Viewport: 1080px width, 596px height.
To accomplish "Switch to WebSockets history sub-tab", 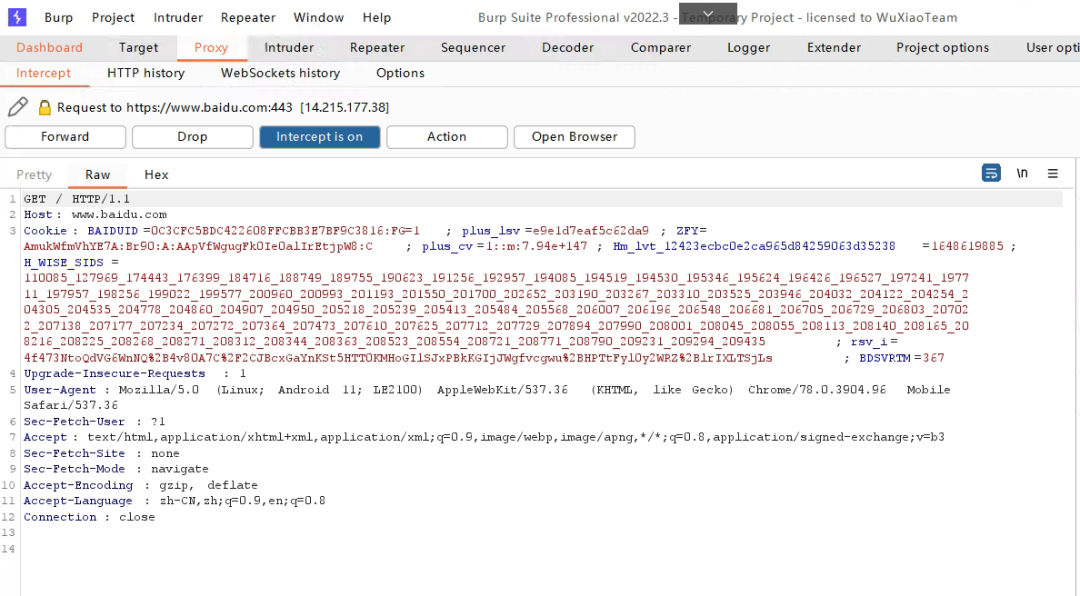I will (280, 73).
